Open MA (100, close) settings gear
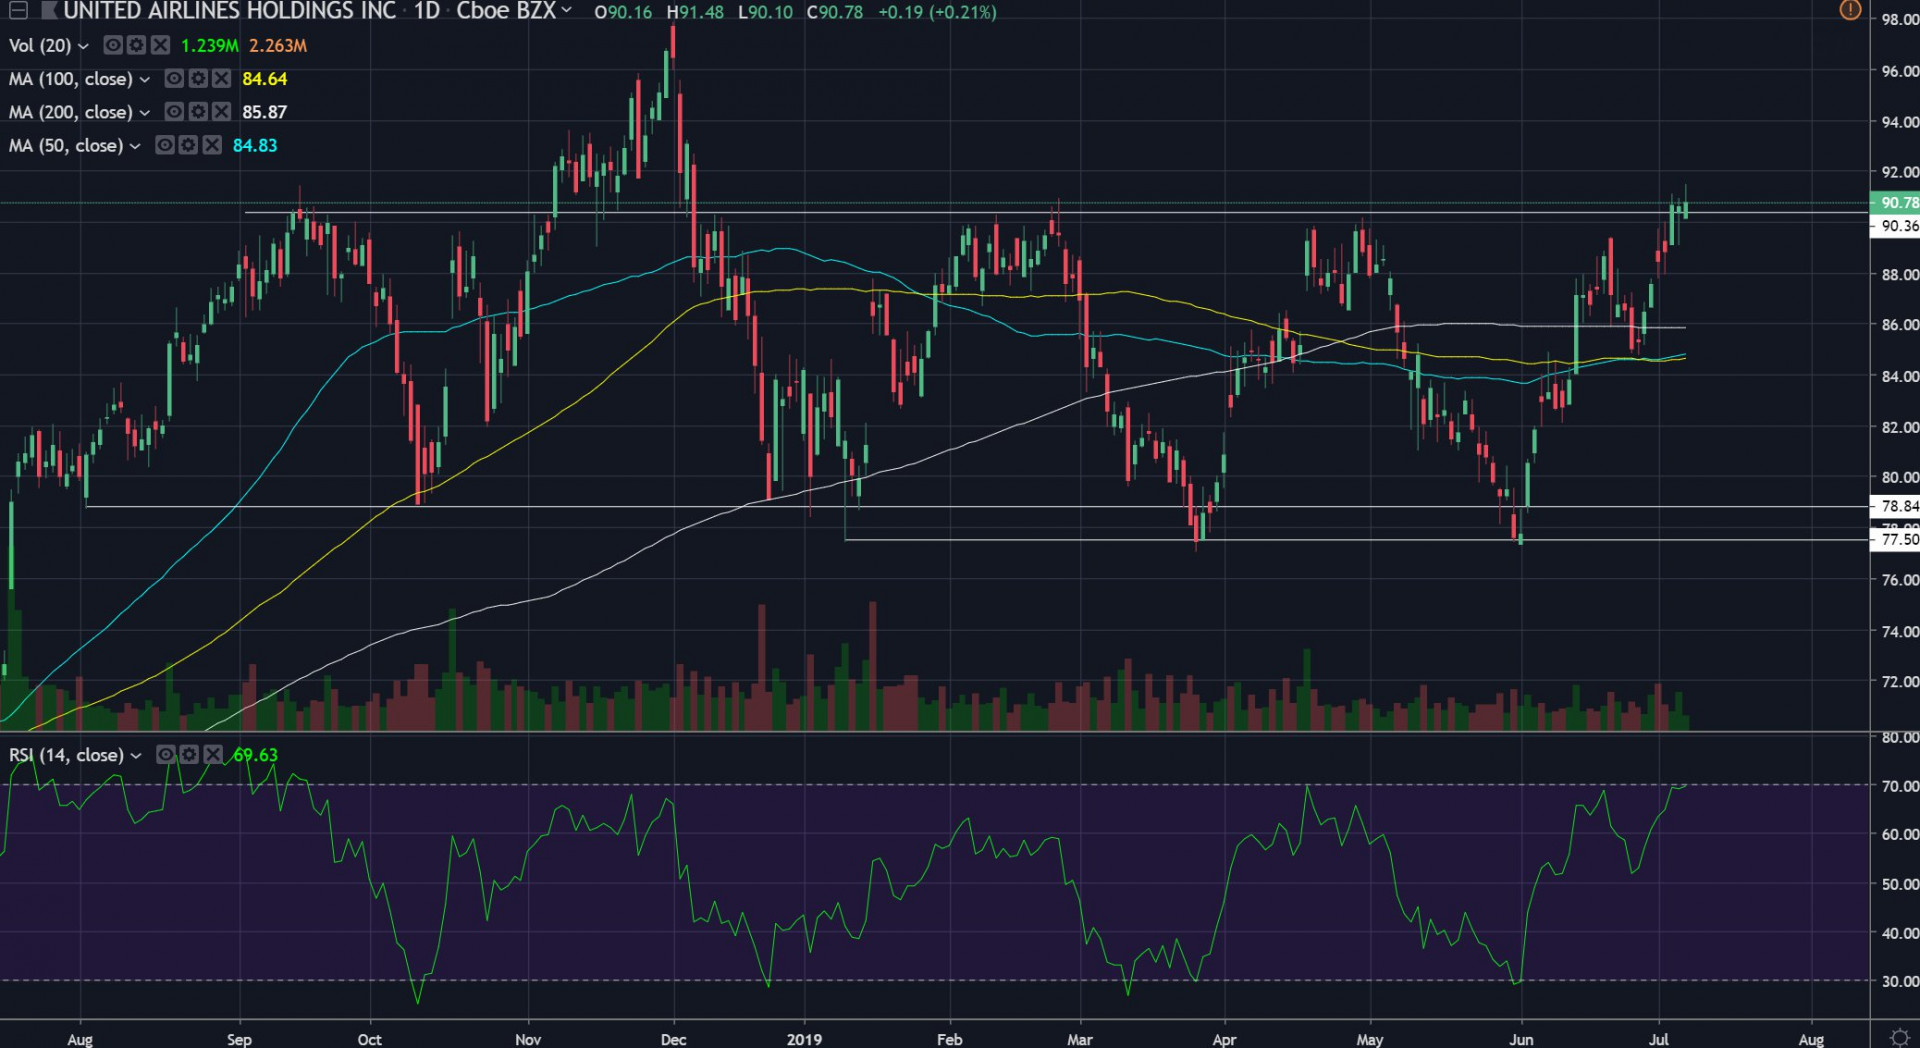This screenshot has height=1048, width=1920. coord(198,79)
